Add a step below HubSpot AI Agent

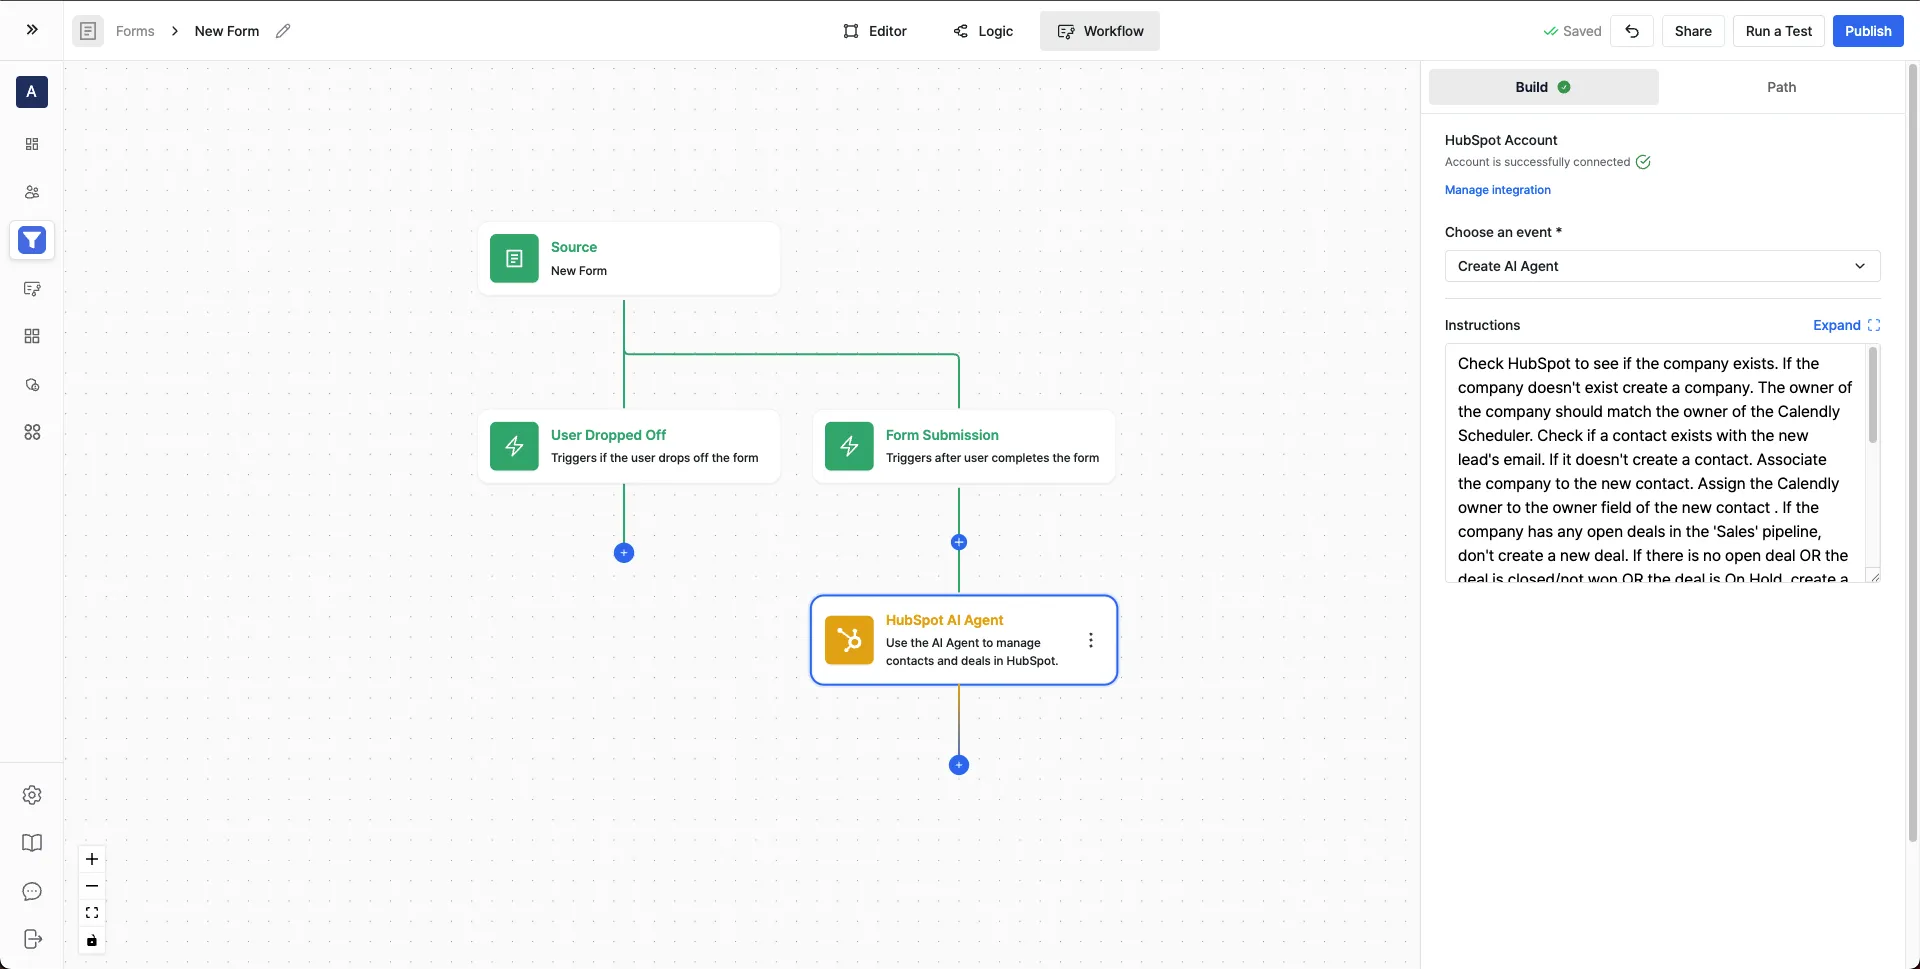[959, 765]
